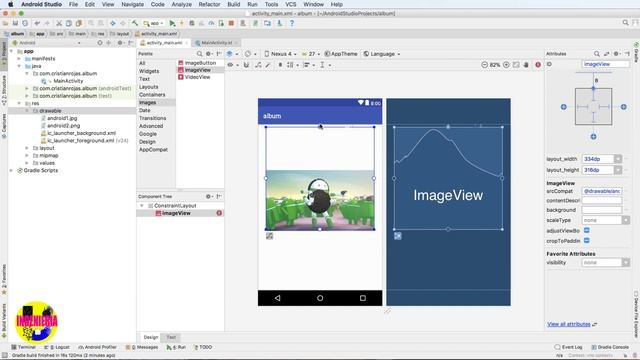Zoom out the design with minus icon

click(484, 65)
